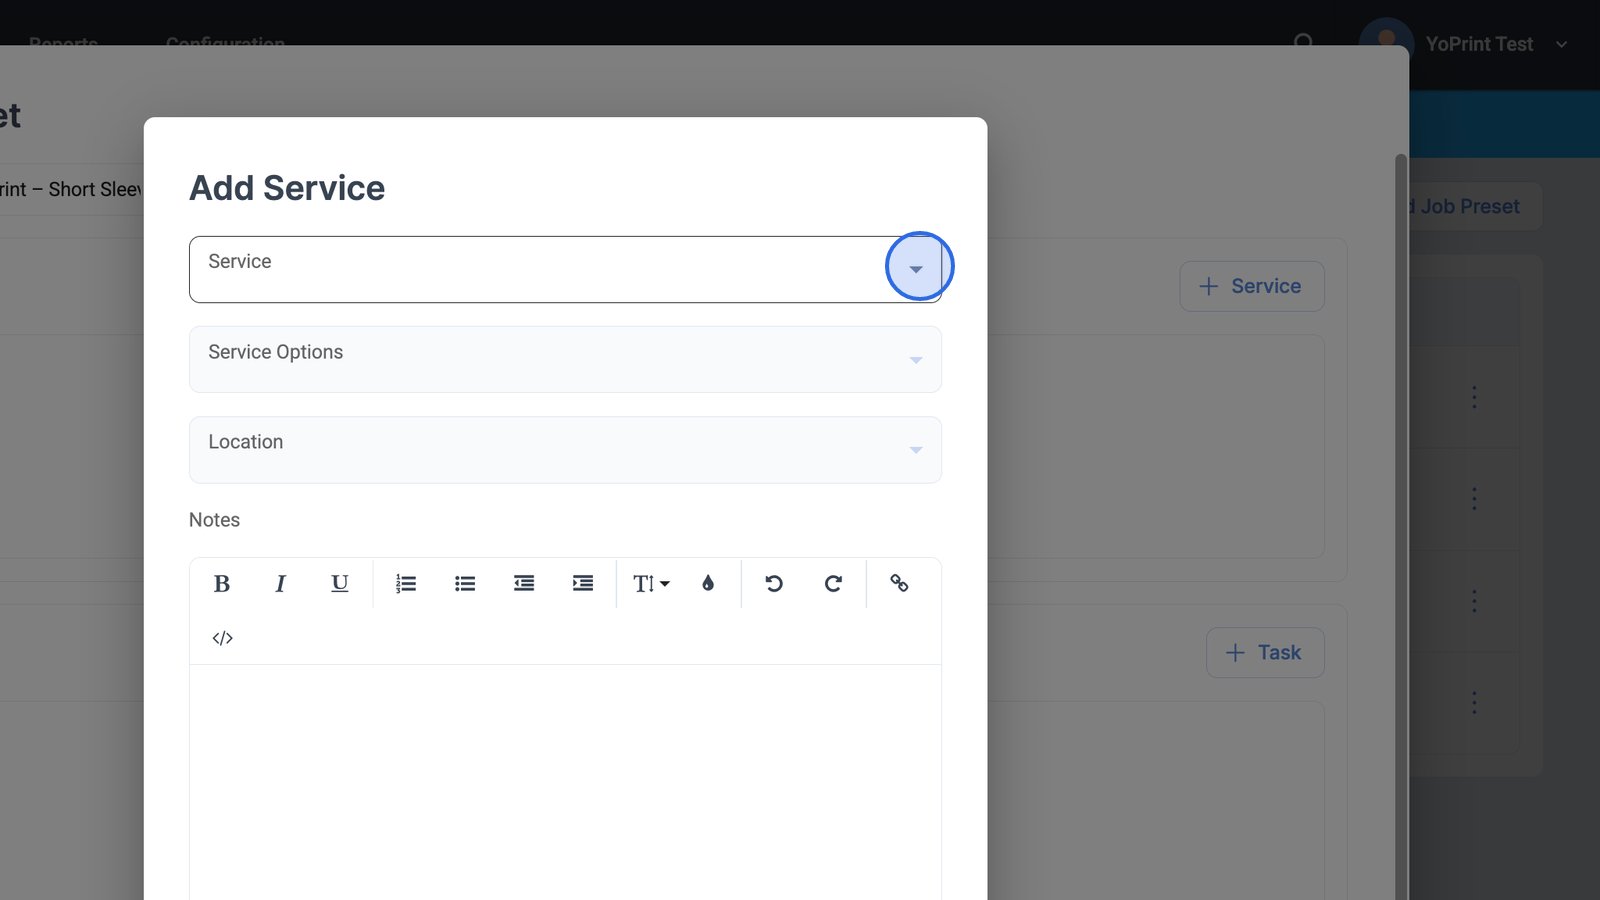Screen dimensions: 1600x900
Task: Open the font size dropdown
Action: pos(651,584)
